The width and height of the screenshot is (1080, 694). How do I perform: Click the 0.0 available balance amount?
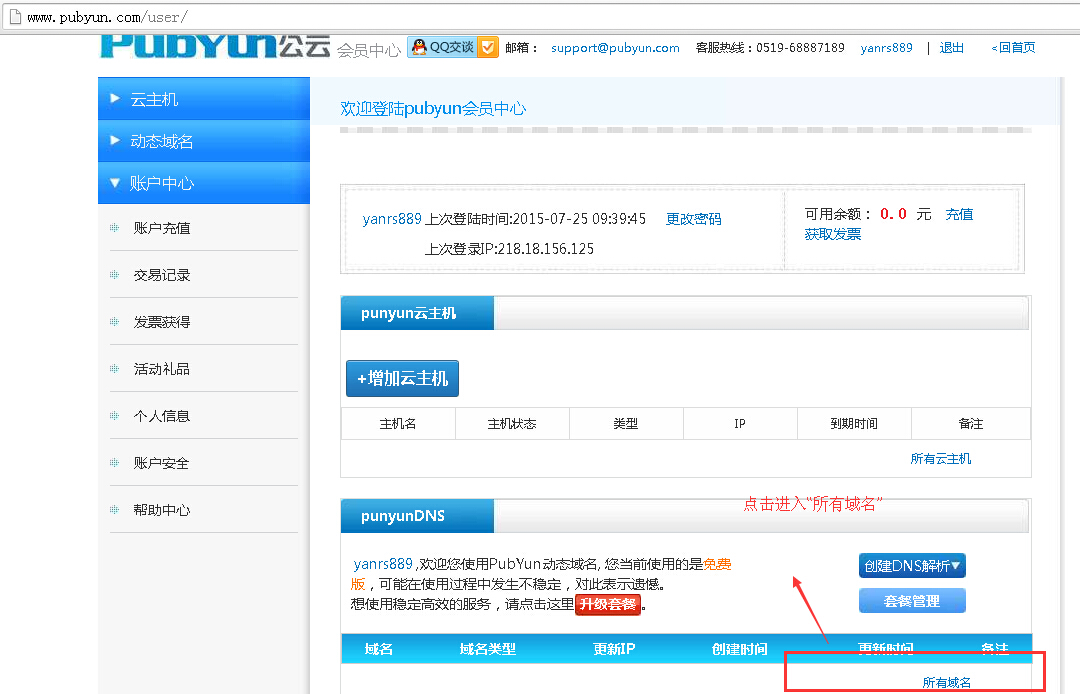click(893, 214)
